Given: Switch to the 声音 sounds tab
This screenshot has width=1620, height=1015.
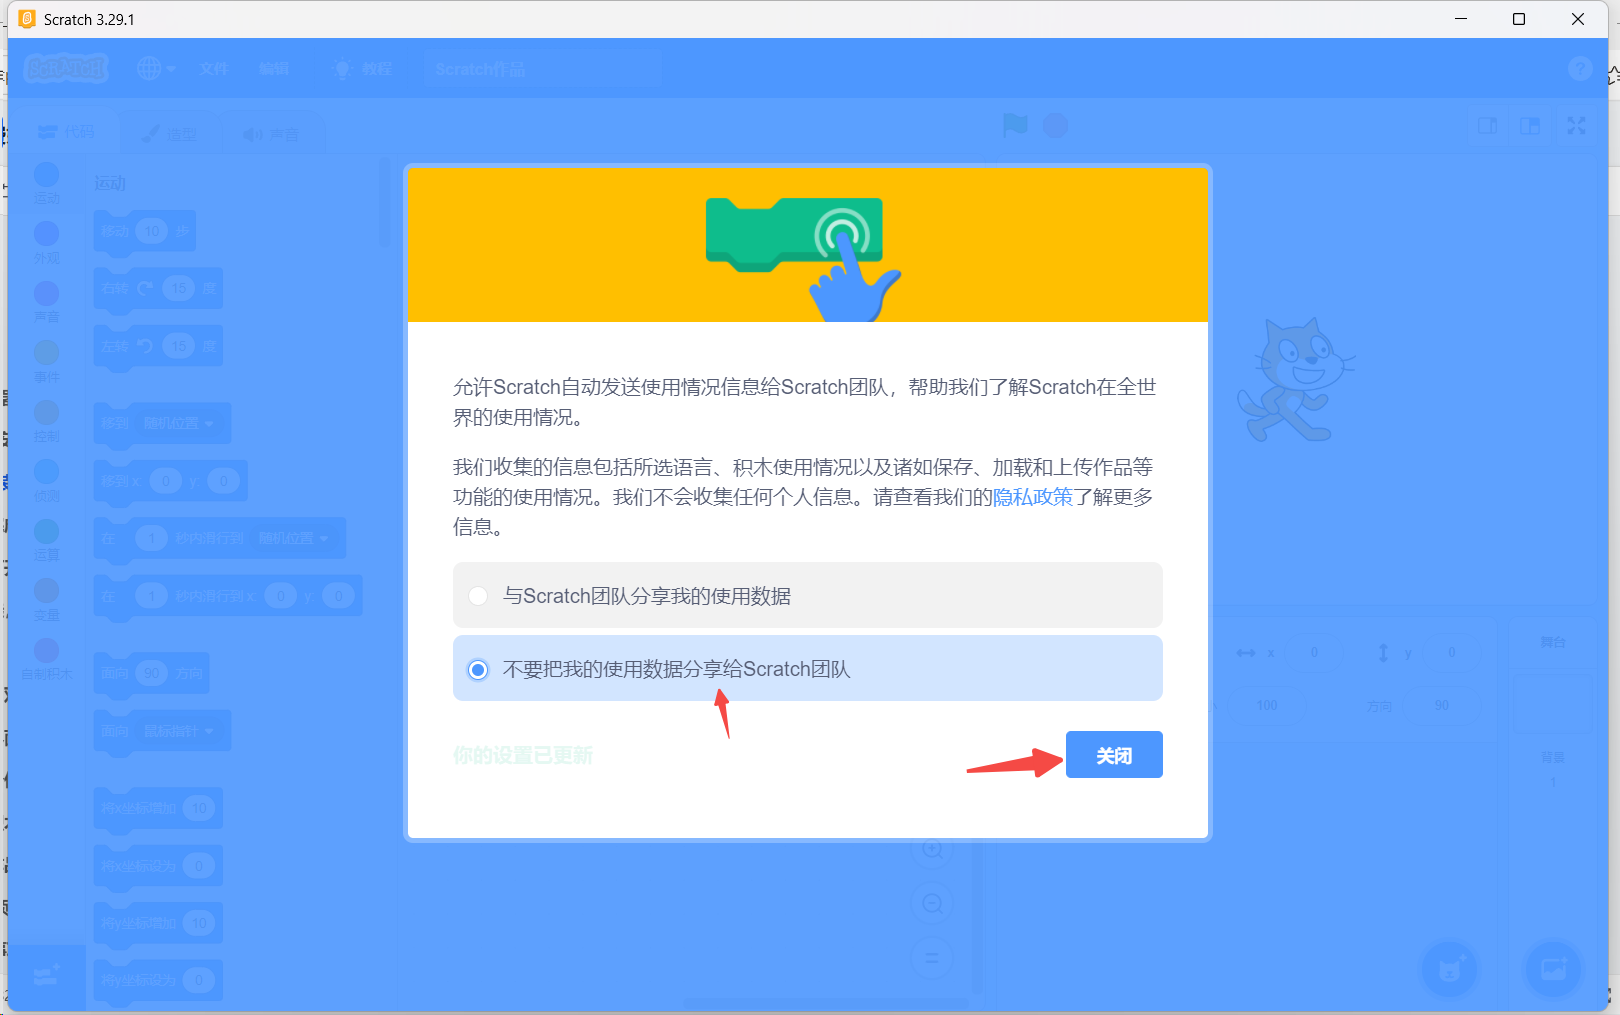Looking at the screenshot, I should [272, 134].
